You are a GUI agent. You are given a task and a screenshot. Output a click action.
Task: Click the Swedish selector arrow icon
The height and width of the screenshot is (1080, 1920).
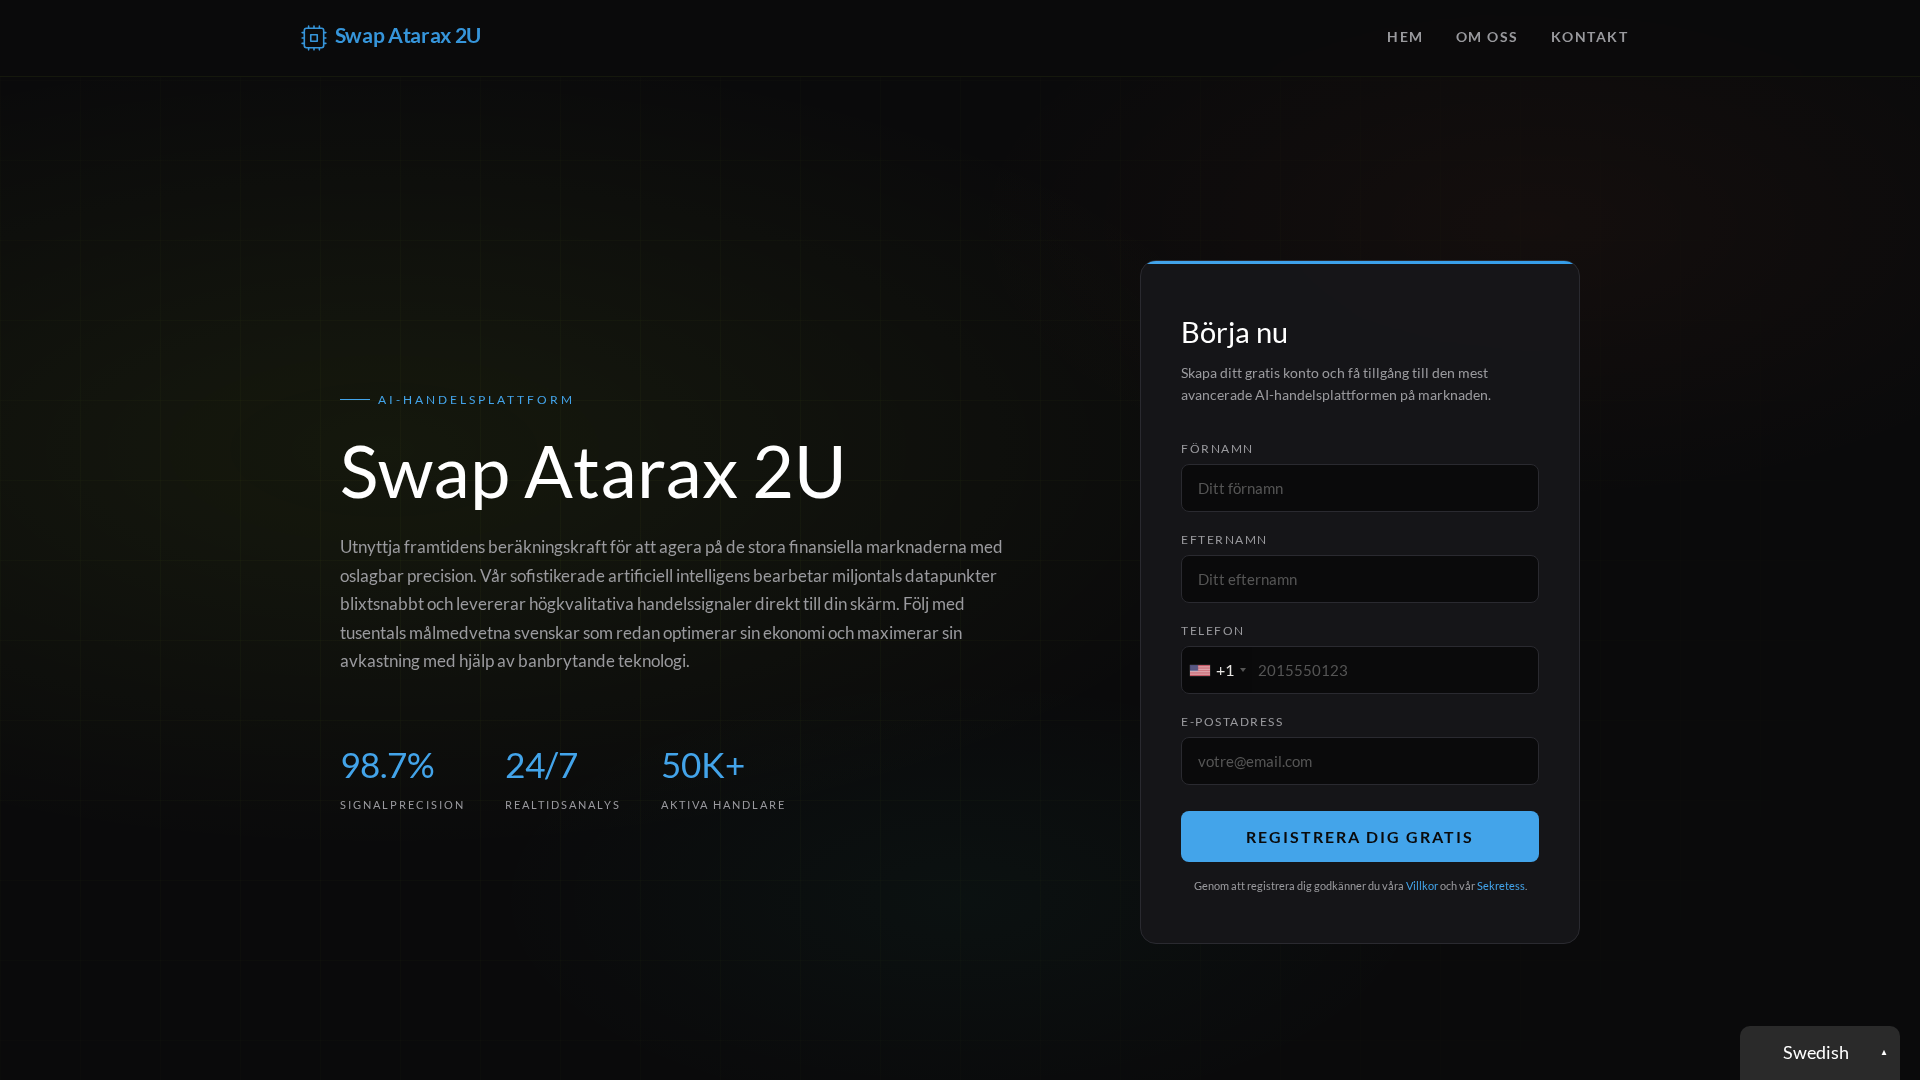coord(1884,1053)
